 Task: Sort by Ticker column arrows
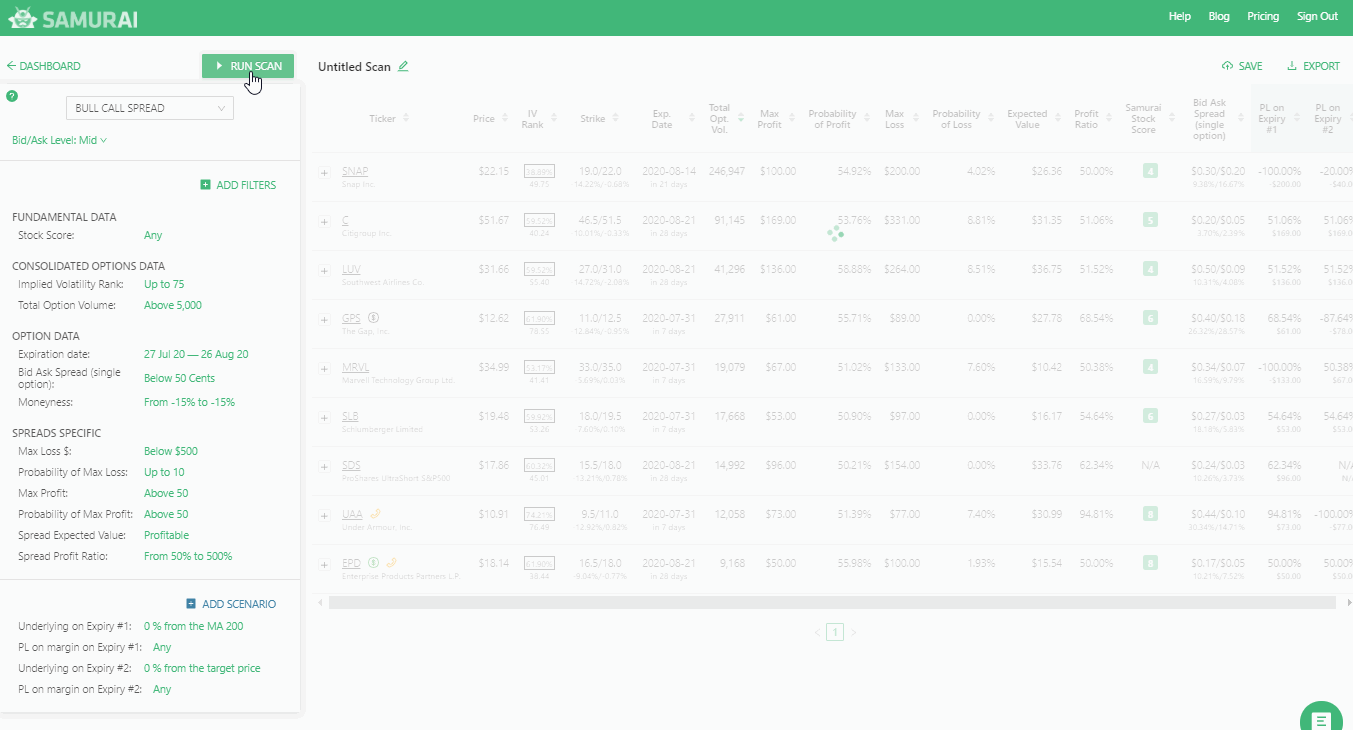(406, 119)
